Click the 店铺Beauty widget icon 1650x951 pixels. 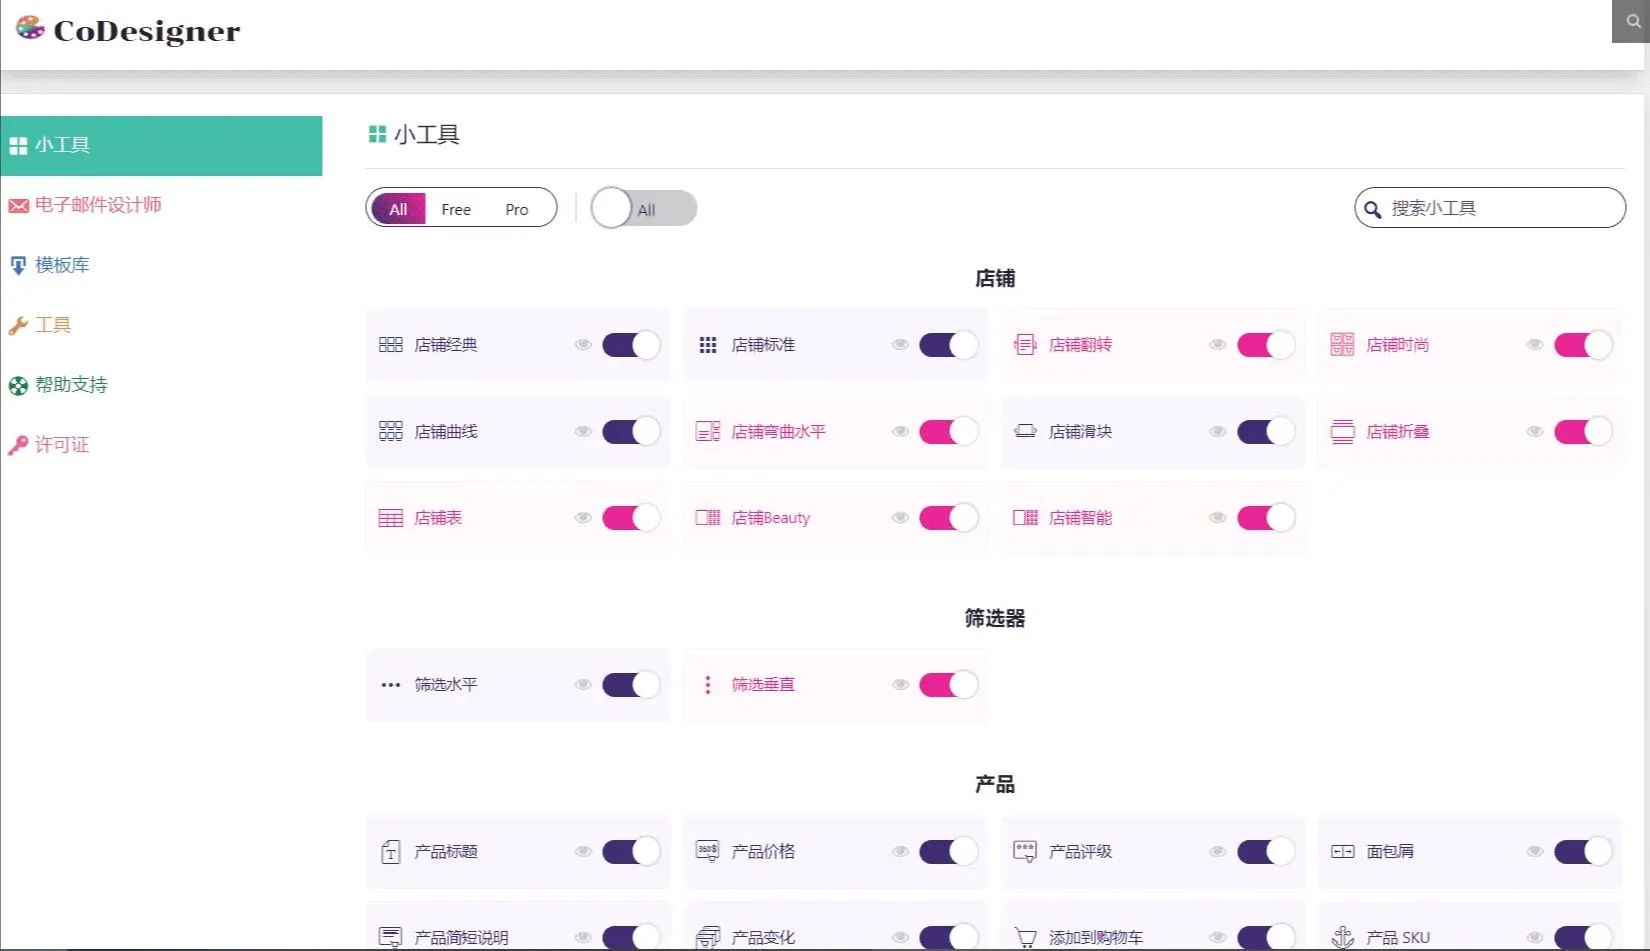[x=708, y=518]
